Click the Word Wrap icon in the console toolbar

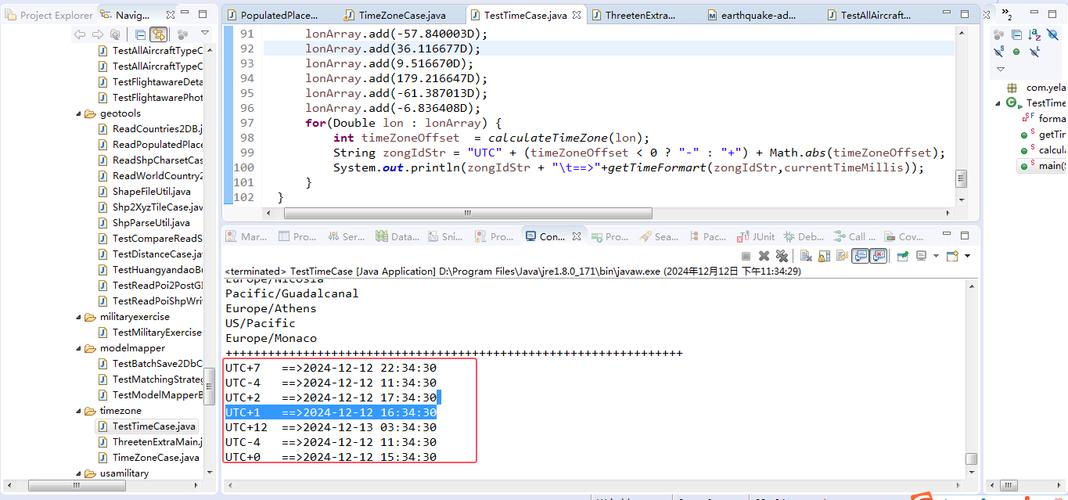[x=842, y=256]
